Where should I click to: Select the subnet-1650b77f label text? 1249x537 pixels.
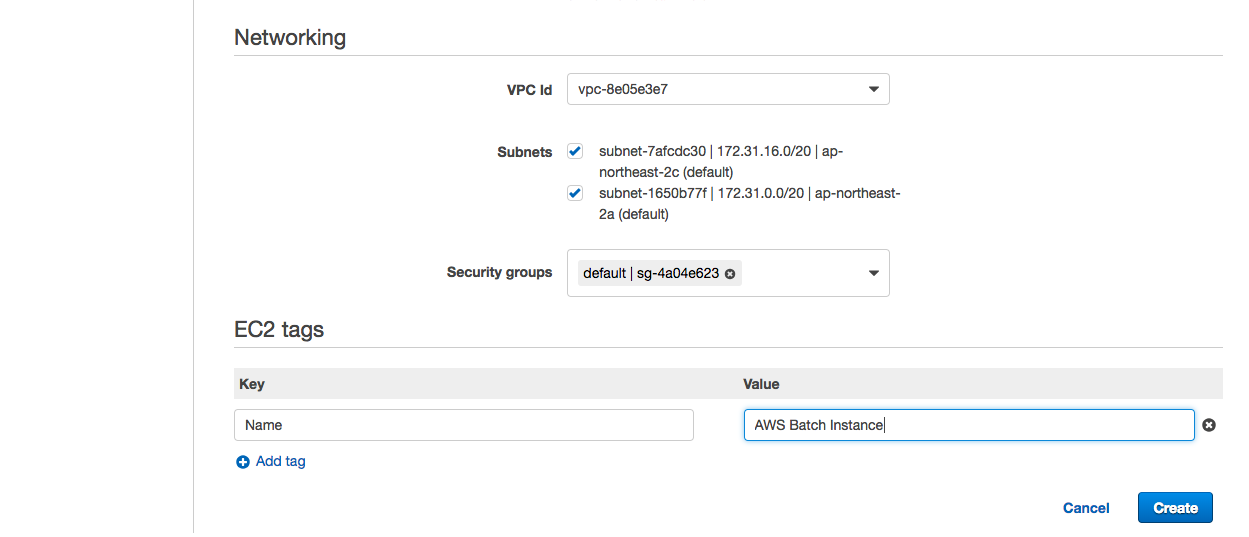[x=749, y=203]
